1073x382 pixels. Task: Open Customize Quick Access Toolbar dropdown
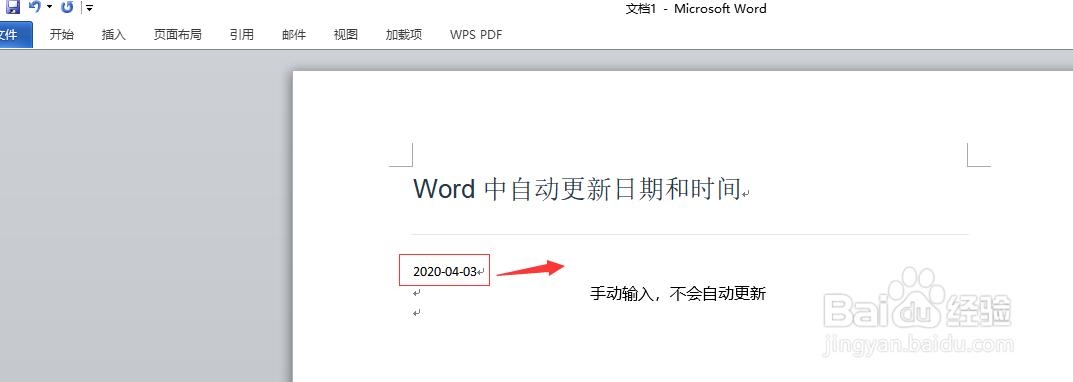click(x=90, y=8)
